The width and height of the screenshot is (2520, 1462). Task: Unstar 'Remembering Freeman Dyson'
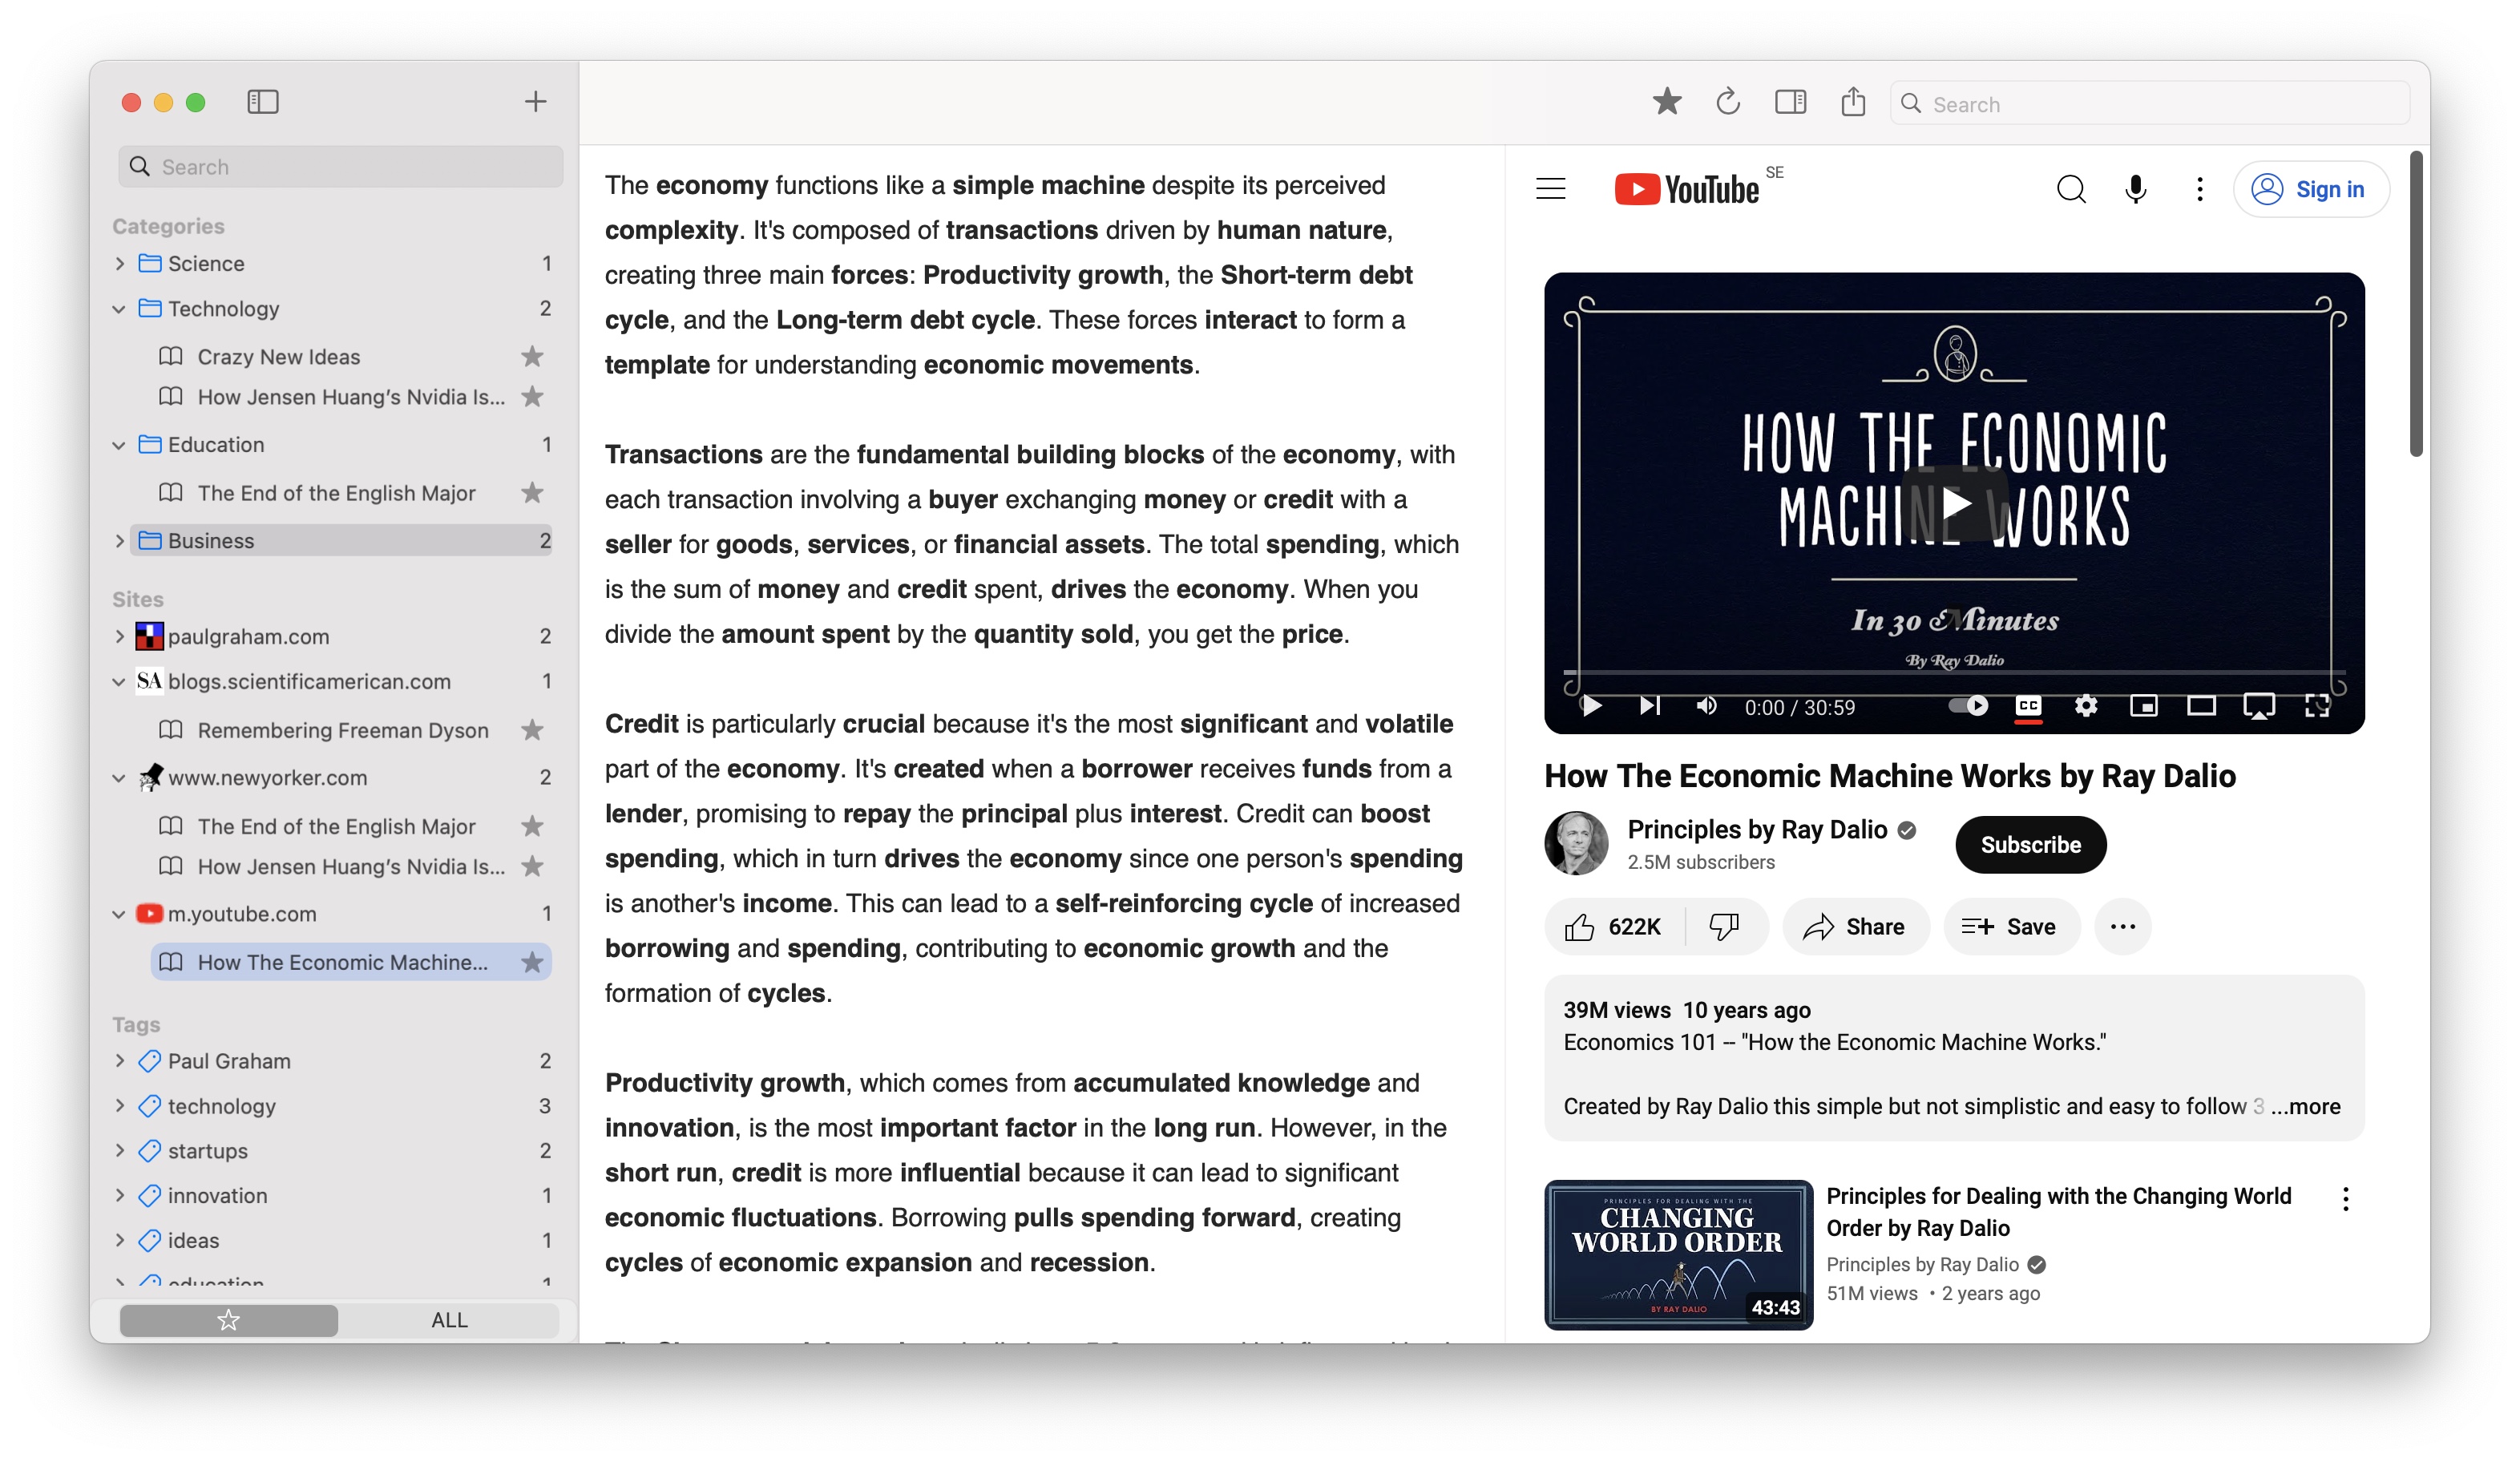533,730
